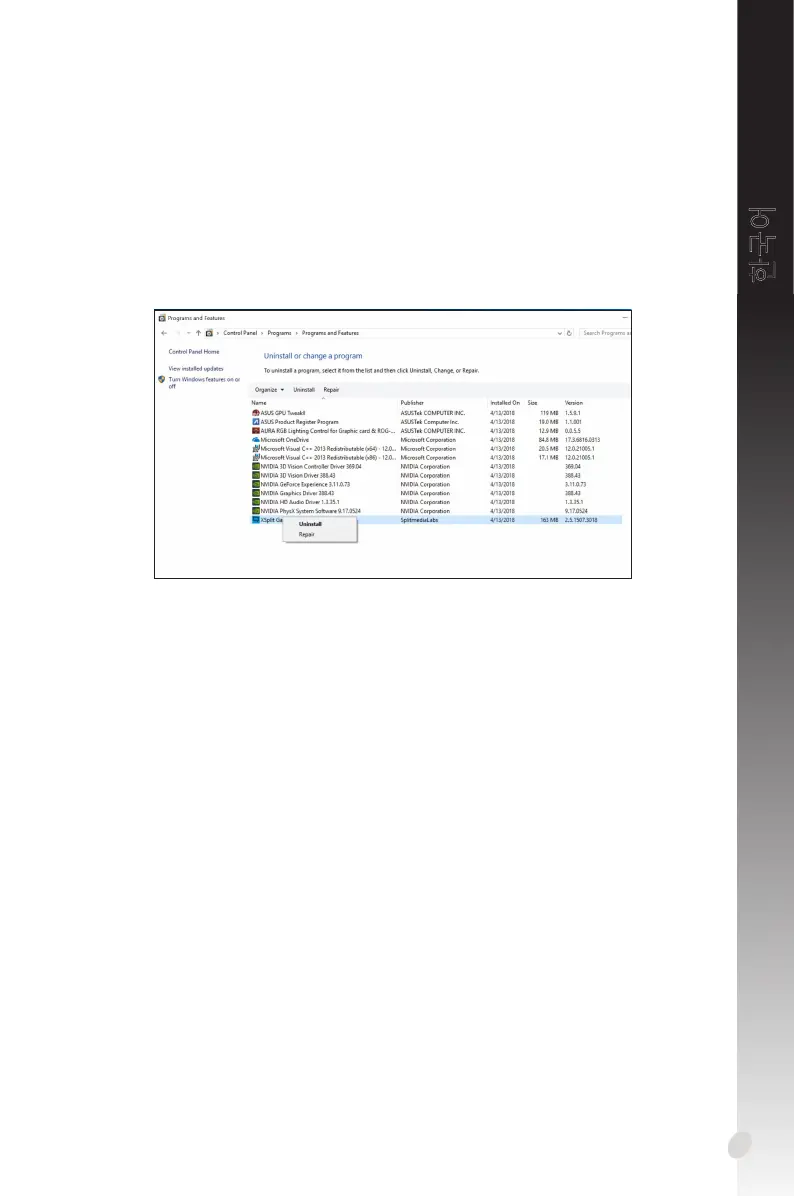This screenshot has width=794, height=1196.
Task: Click the Windows features shield icon
Action: pos(162,379)
